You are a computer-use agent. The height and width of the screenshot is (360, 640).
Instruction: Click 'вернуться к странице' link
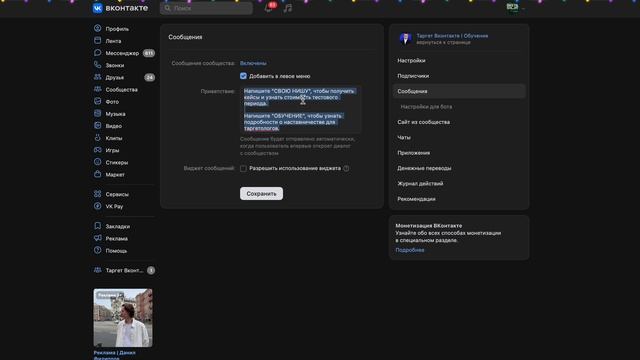point(443,42)
